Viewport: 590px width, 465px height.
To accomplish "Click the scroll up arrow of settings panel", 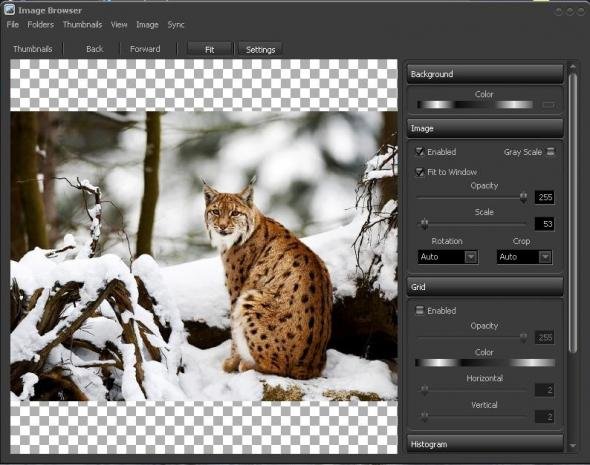I will (x=573, y=67).
